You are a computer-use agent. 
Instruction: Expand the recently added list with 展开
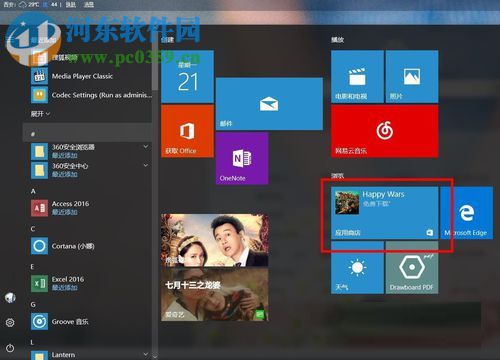40,114
